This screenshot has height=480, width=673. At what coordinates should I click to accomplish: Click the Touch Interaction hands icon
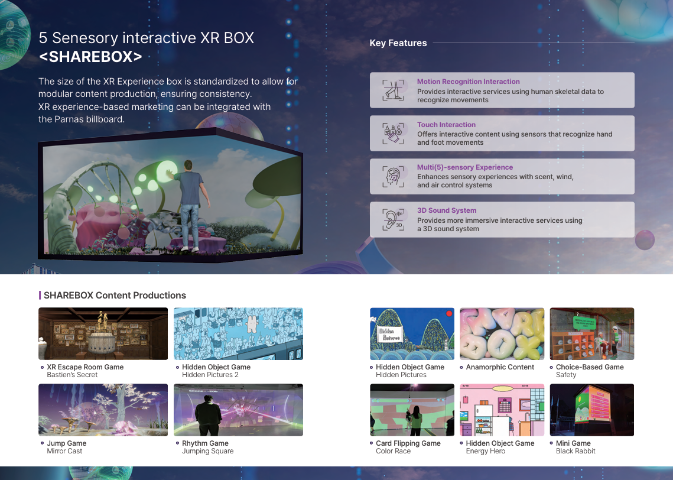[393, 133]
